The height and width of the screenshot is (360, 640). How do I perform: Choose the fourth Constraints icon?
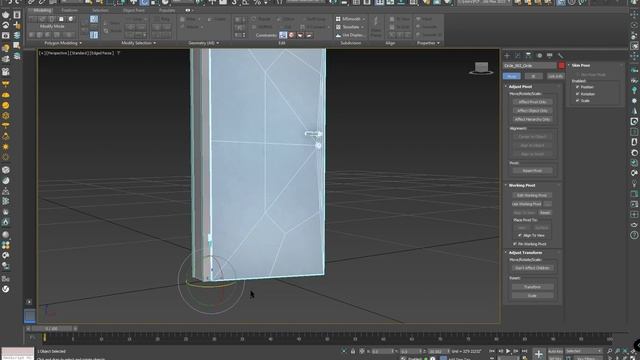point(309,36)
